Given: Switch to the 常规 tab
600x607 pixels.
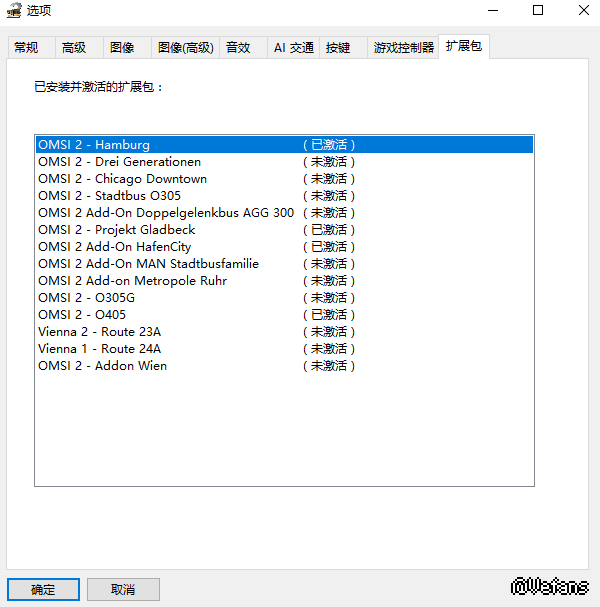Looking at the screenshot, I should click(x=31, y=48).
